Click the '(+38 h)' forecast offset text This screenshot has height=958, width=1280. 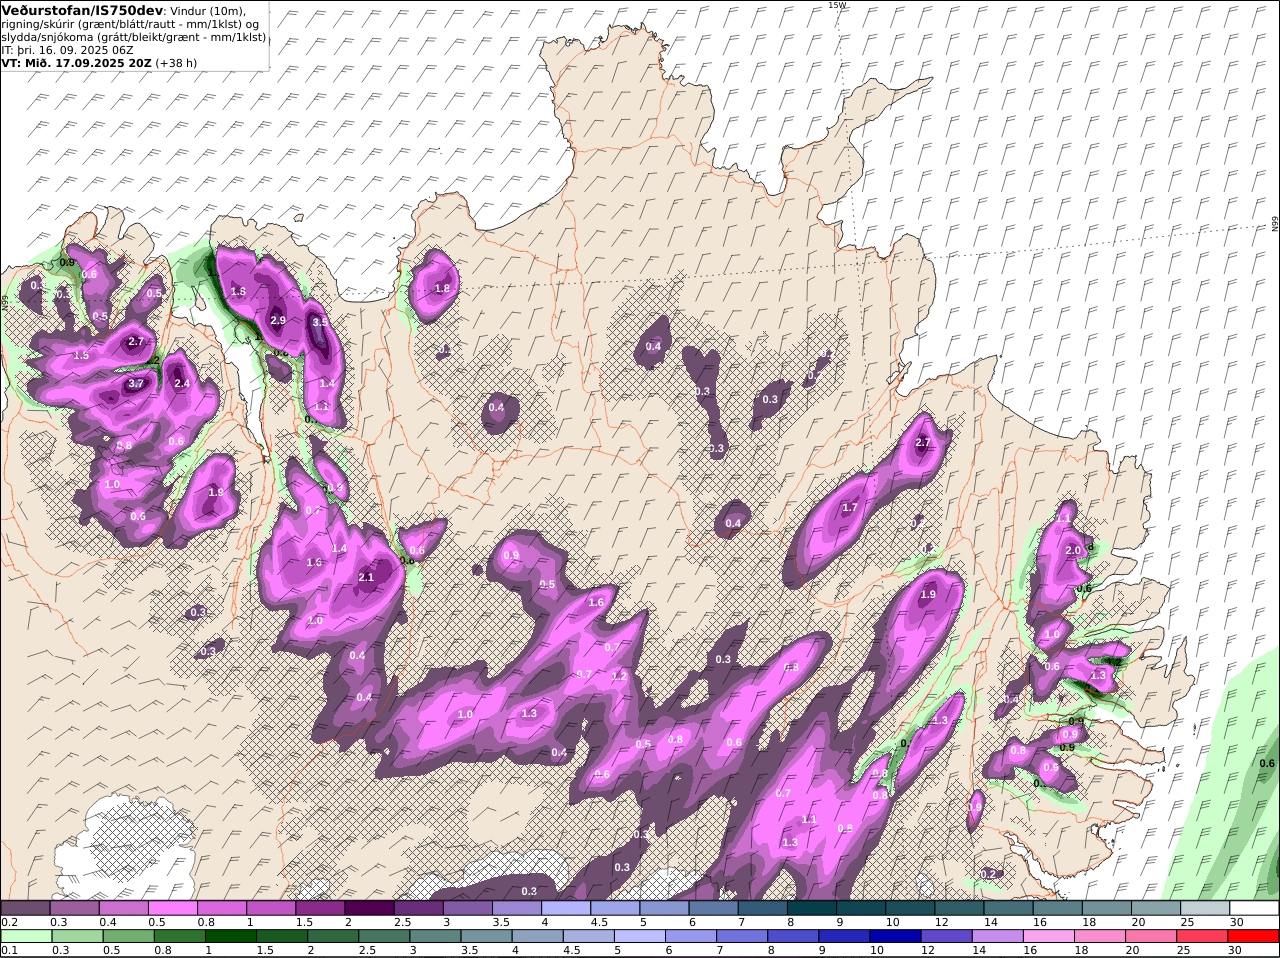[177, 63]
